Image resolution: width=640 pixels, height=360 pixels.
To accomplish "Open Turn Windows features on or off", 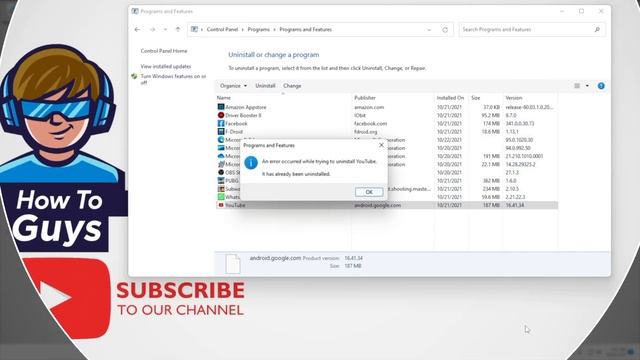I will tap(173, 79).
